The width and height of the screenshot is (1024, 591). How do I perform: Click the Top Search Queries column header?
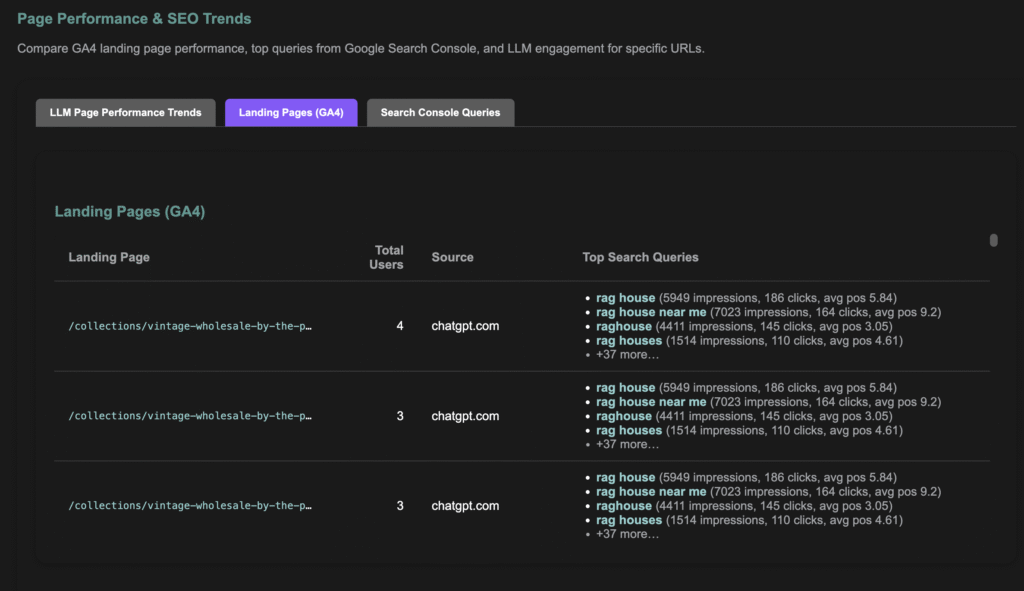point(640,257)
